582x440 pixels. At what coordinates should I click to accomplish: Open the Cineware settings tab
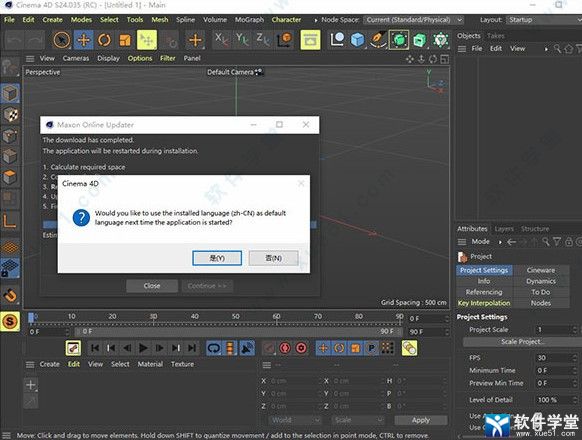click(541, 270)
